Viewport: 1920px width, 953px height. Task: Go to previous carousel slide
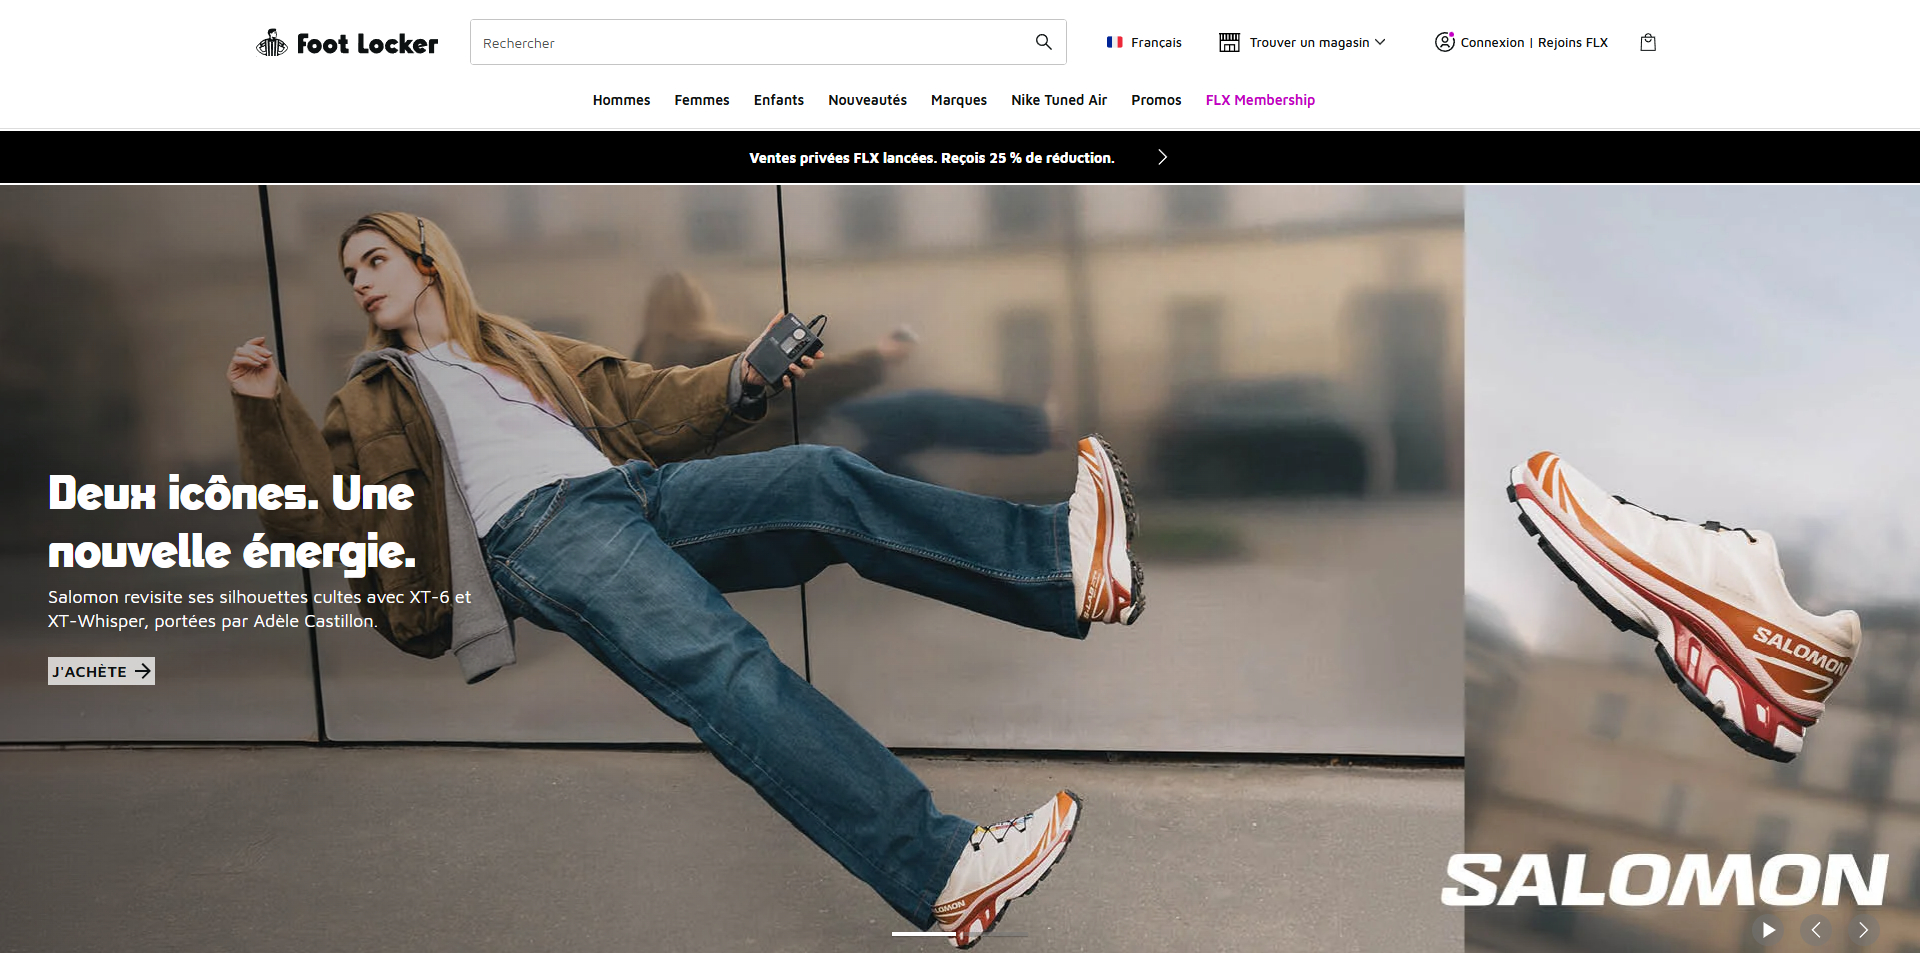click(x=1816, y=930)
